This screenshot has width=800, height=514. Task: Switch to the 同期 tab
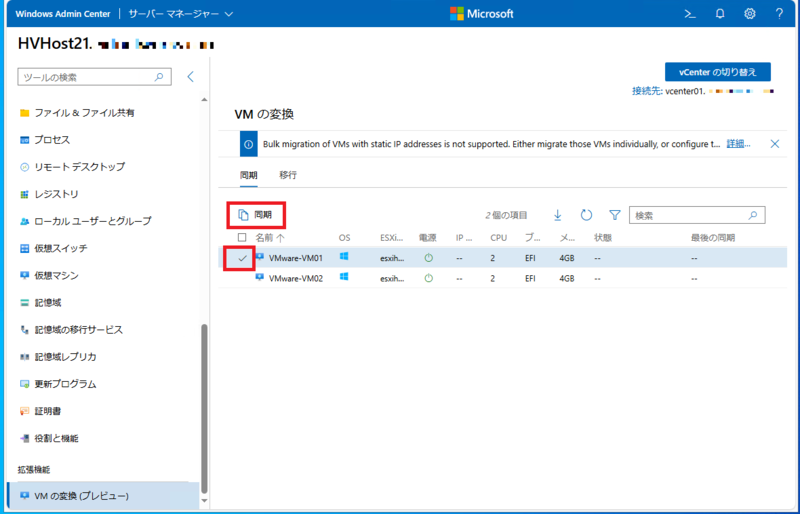pyautogui.click(x=248, y=175)
